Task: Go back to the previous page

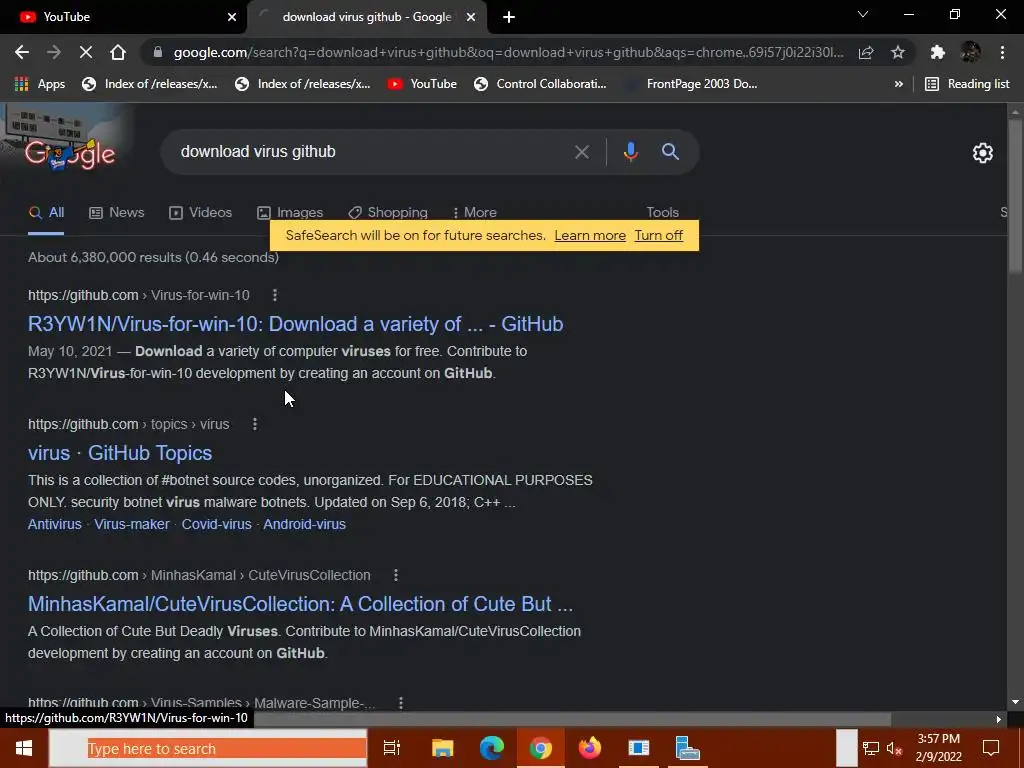Action: [x=22, y=52]
